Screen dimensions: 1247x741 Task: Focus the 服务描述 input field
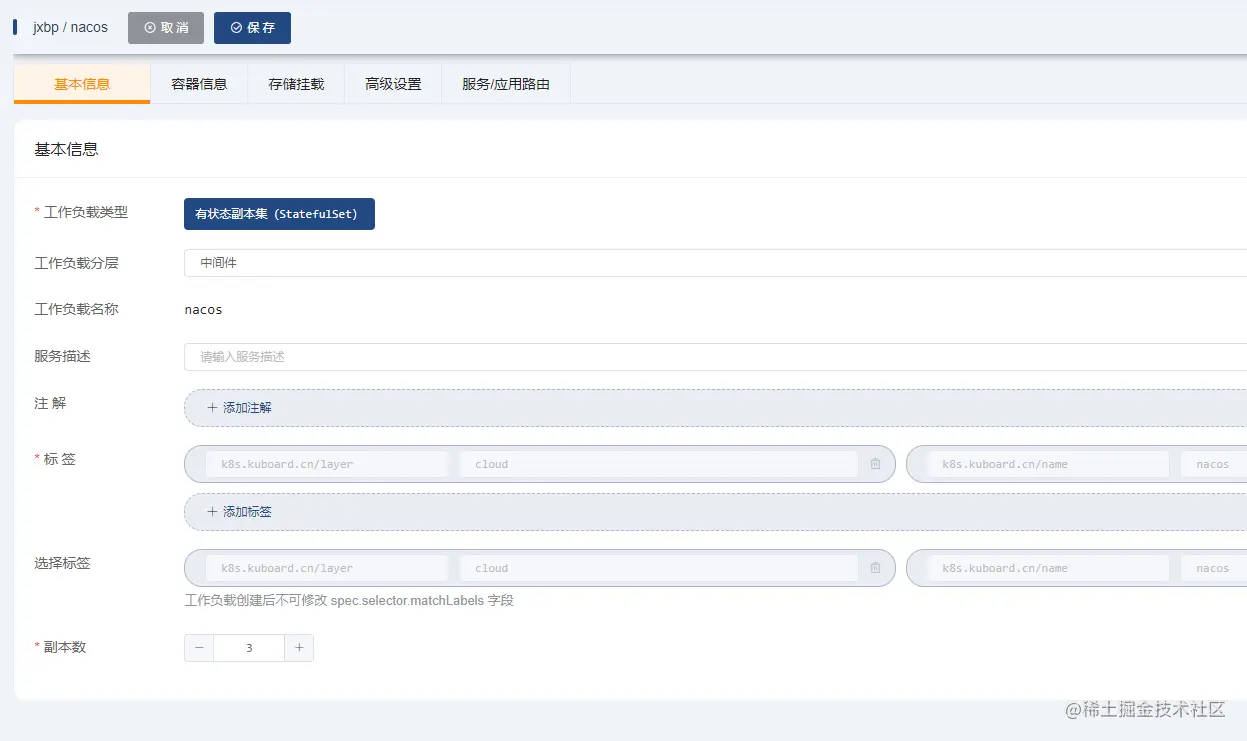pos(715,357)
